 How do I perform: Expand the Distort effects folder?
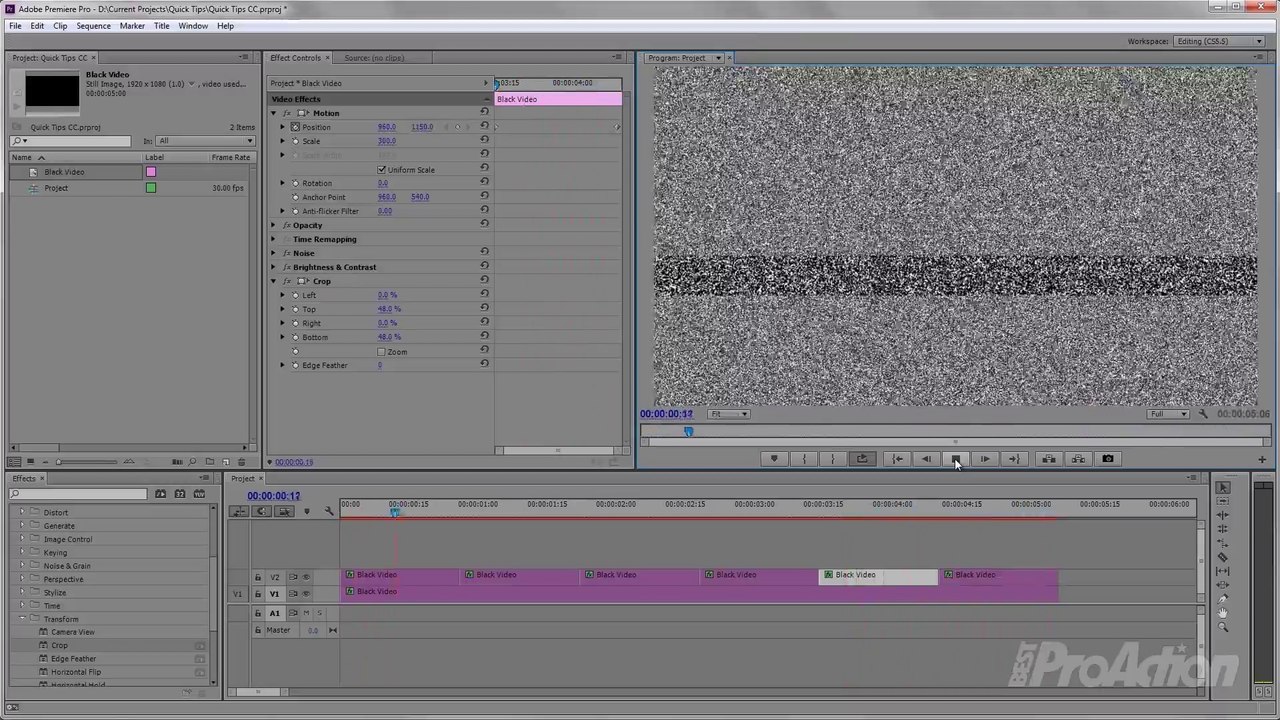22,512
